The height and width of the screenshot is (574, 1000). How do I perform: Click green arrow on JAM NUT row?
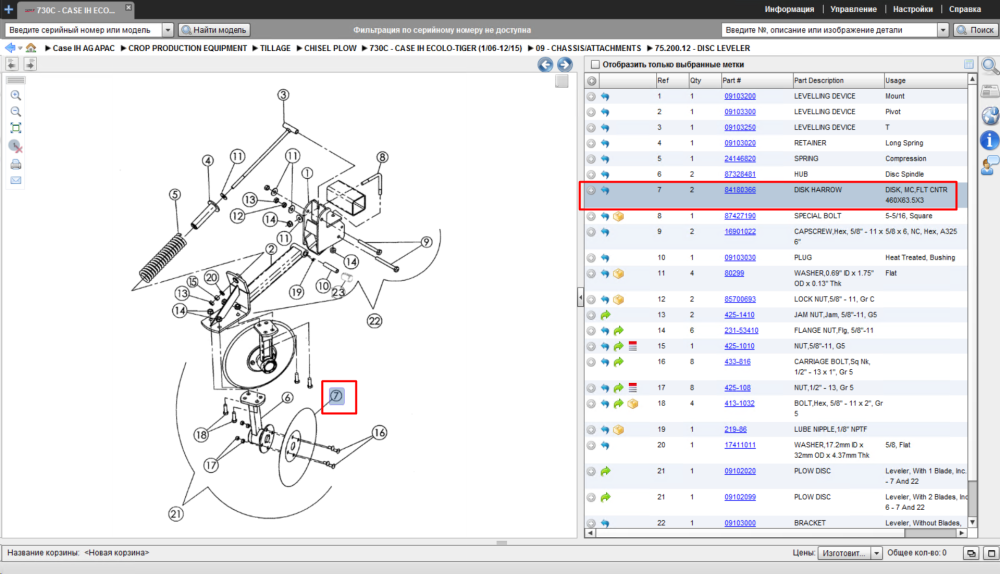[605, 315]
